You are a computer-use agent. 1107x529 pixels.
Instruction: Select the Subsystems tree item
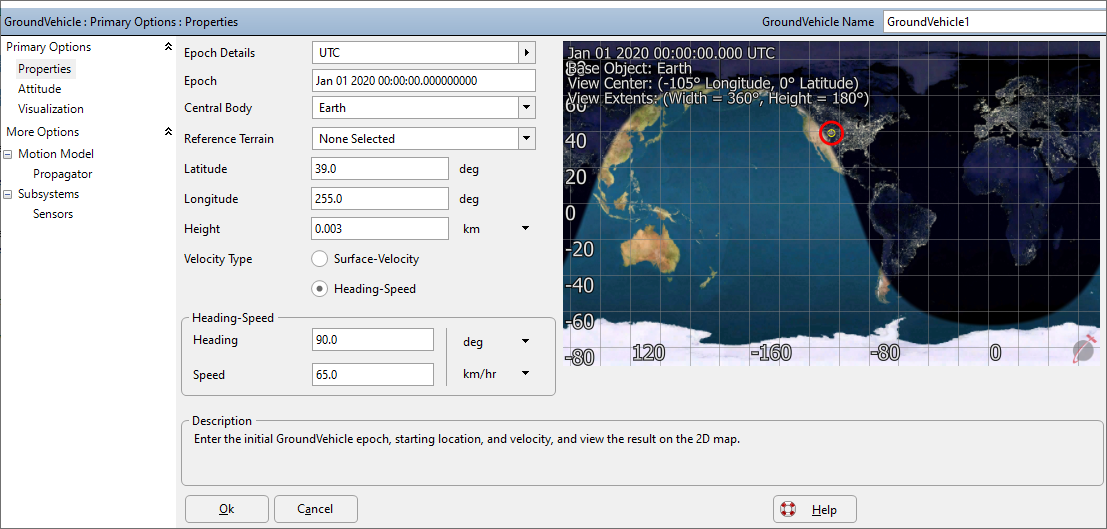(48, 194)
